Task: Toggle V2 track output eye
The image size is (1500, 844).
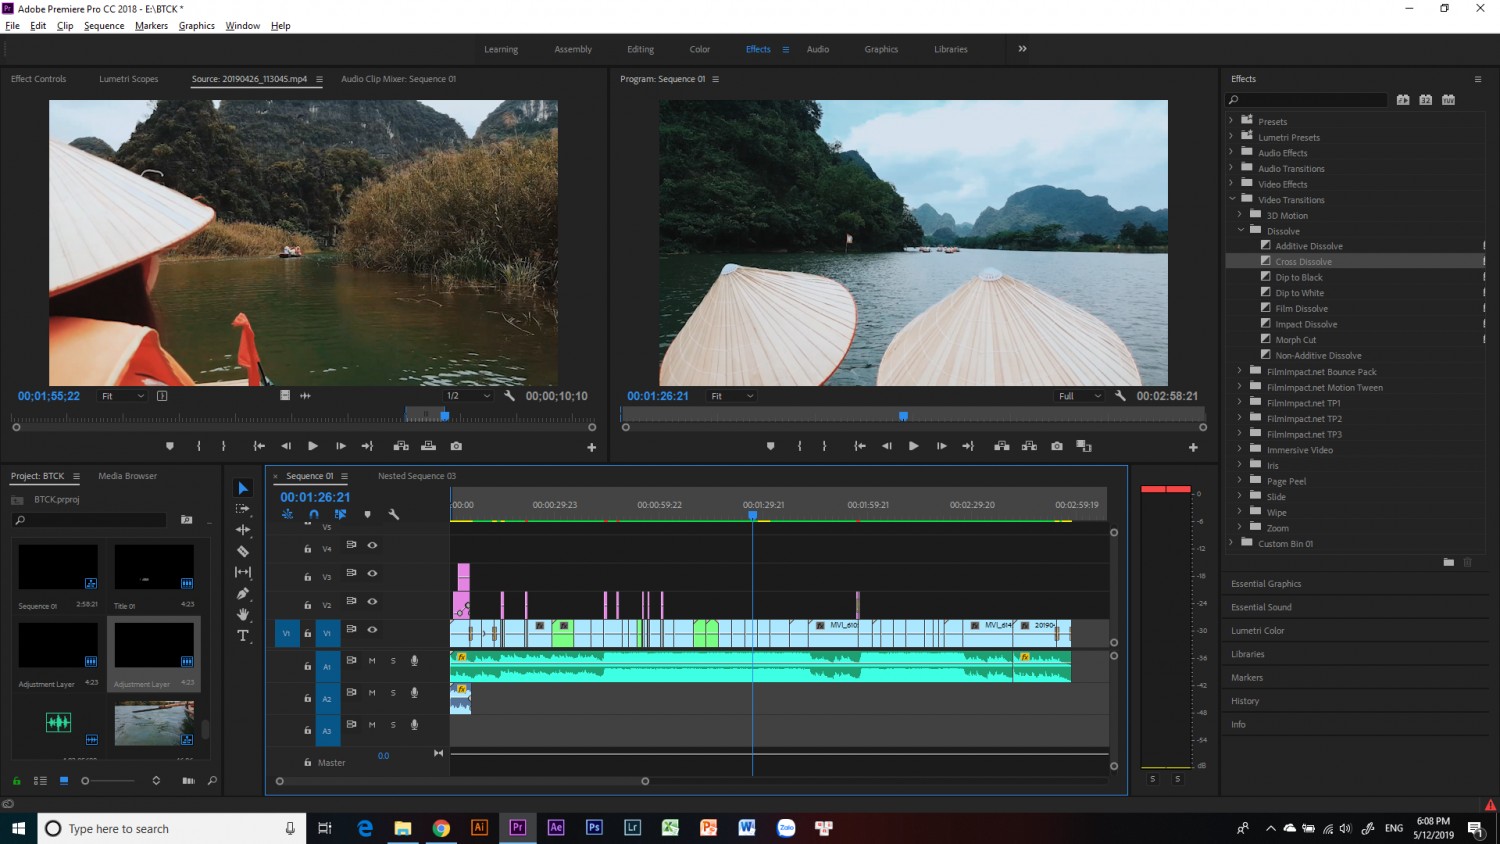Action: [x=372, y=602]
